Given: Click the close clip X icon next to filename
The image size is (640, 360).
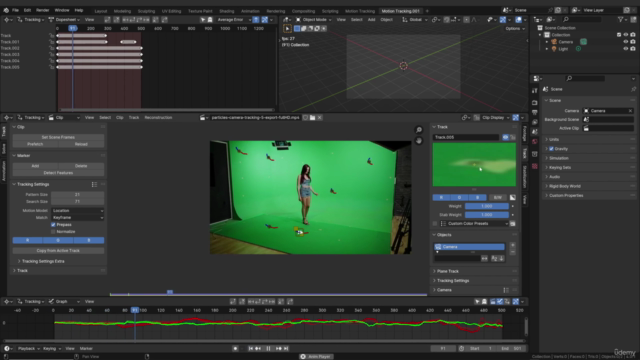Looking at the screenshot, I should (x=320, y=118).
